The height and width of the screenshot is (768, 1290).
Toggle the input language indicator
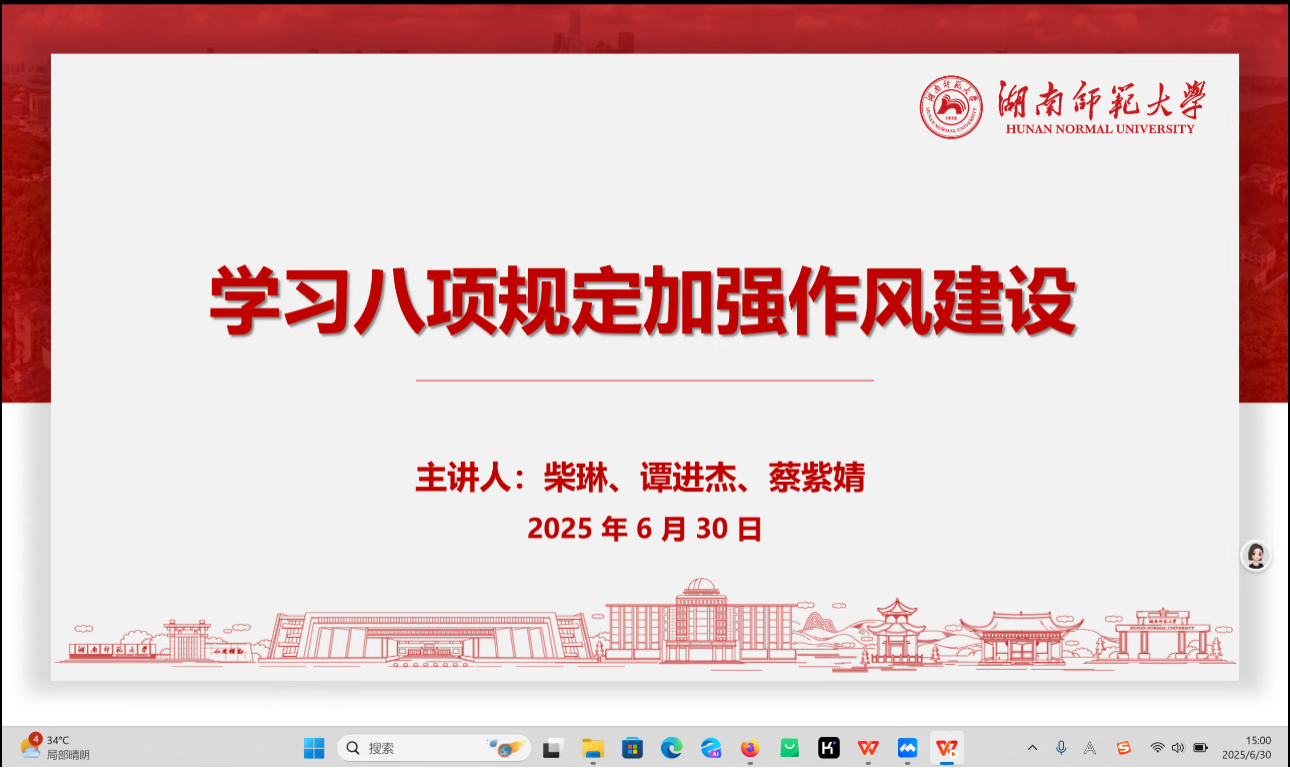coord(1090,748)
